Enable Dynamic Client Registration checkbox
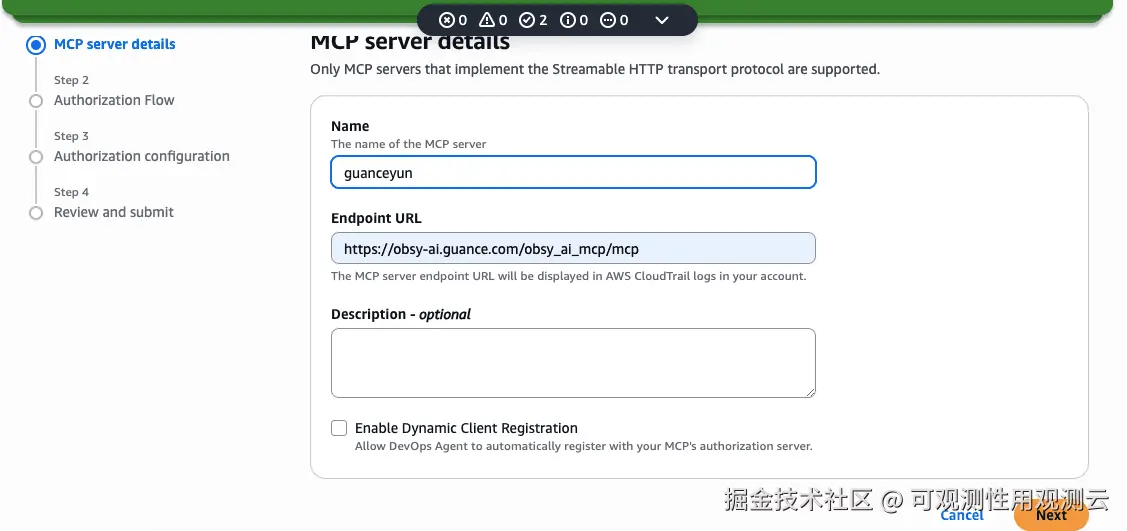This screenshot has width=1127, height=531. coord(339,428)
